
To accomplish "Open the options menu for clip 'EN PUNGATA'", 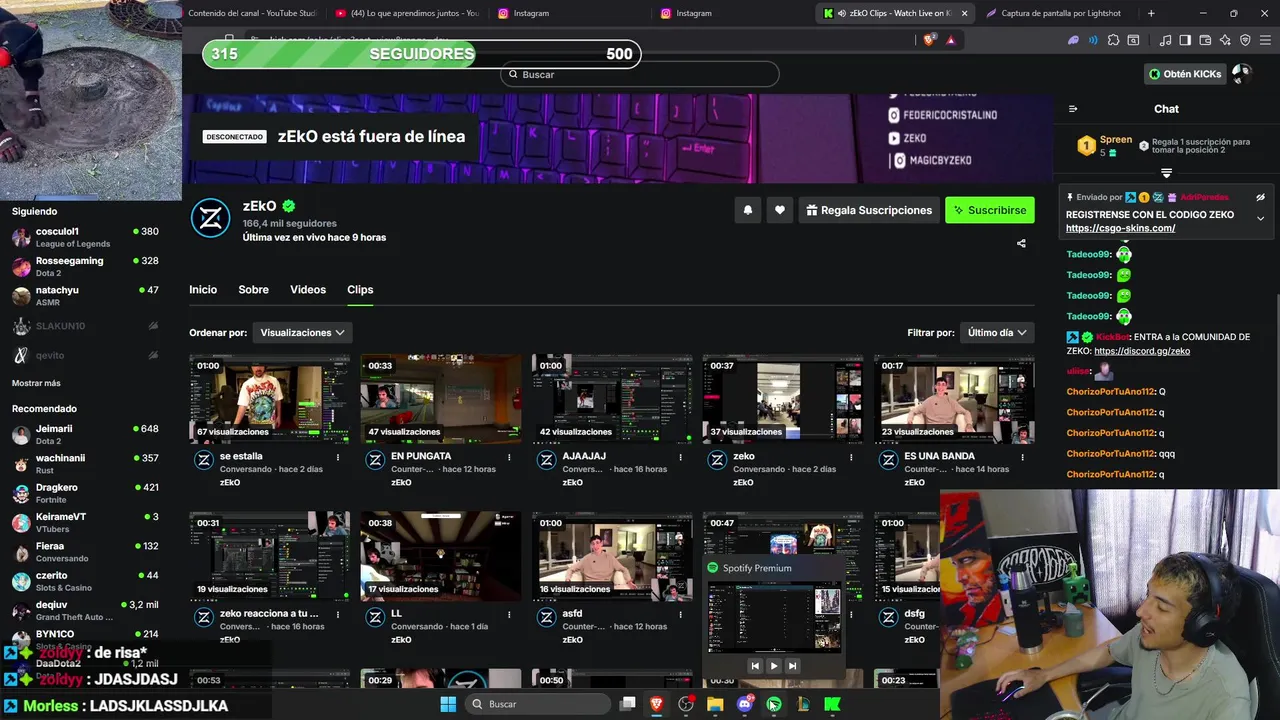I will [x=509, y=457].
